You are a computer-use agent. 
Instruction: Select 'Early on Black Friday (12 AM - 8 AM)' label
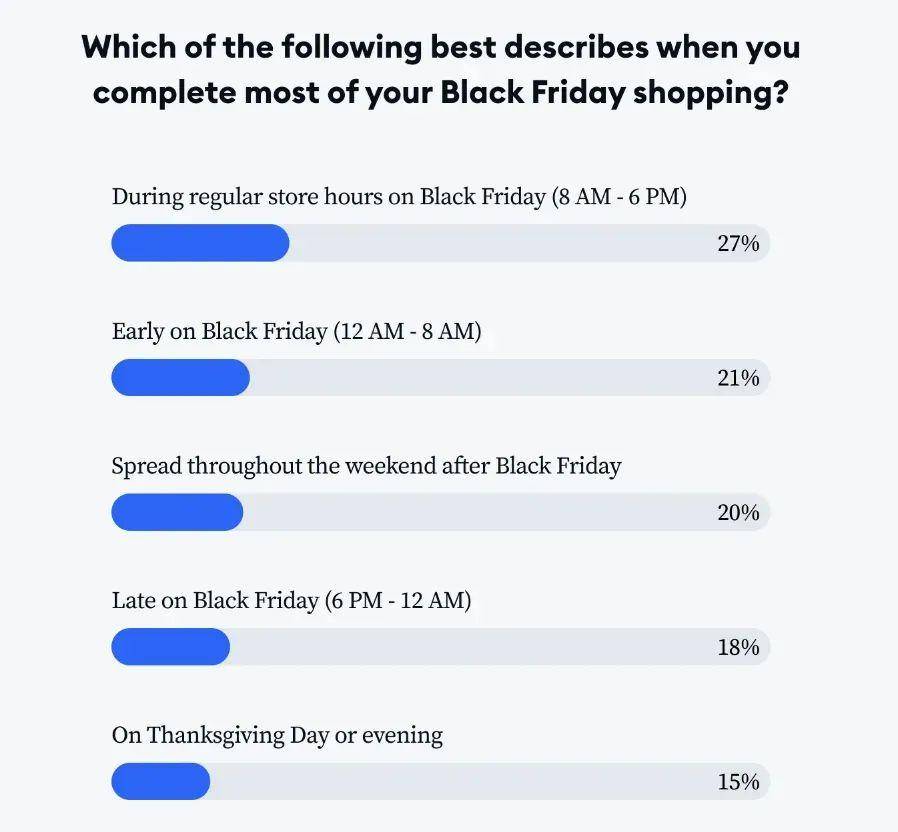pos(297,332)
